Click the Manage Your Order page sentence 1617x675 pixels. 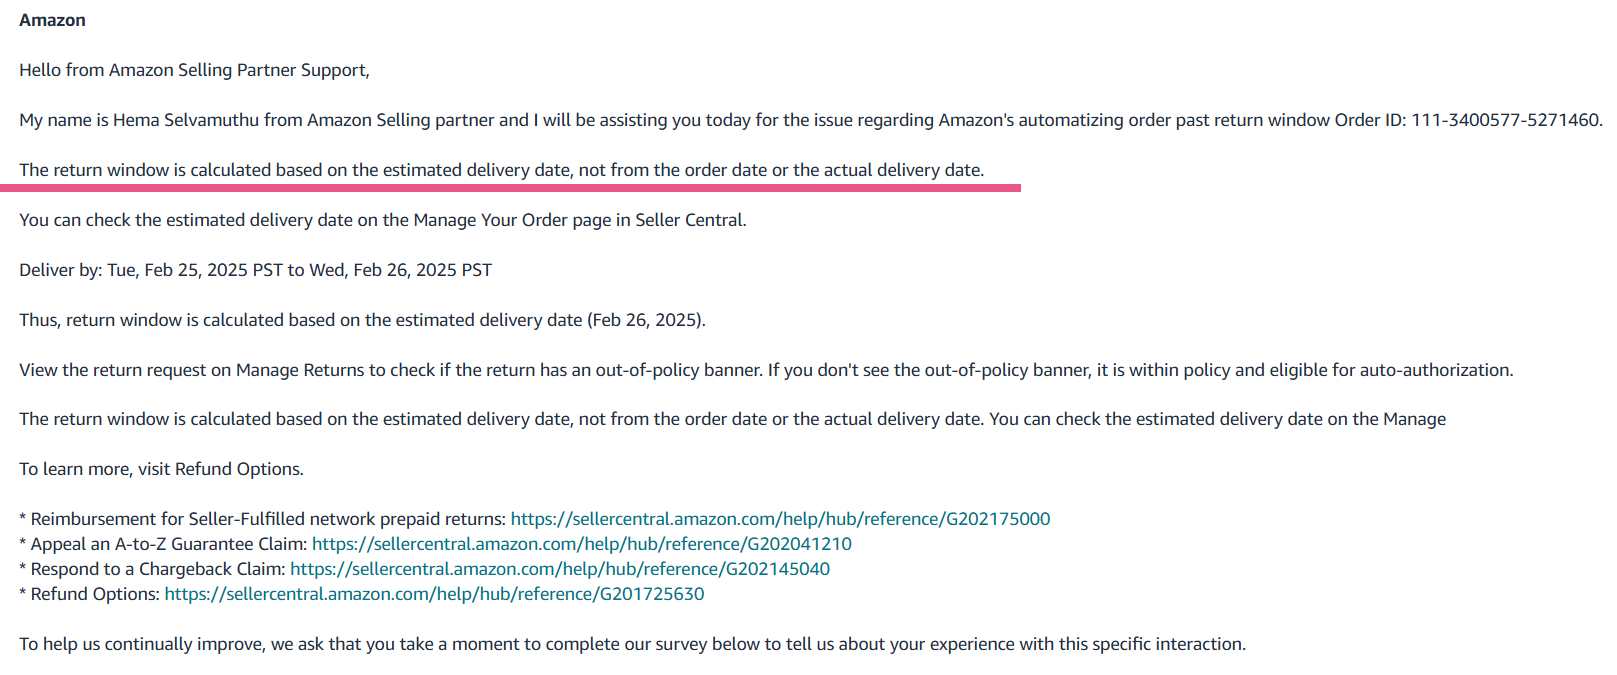pyautogui.click(x=383, y=220)
